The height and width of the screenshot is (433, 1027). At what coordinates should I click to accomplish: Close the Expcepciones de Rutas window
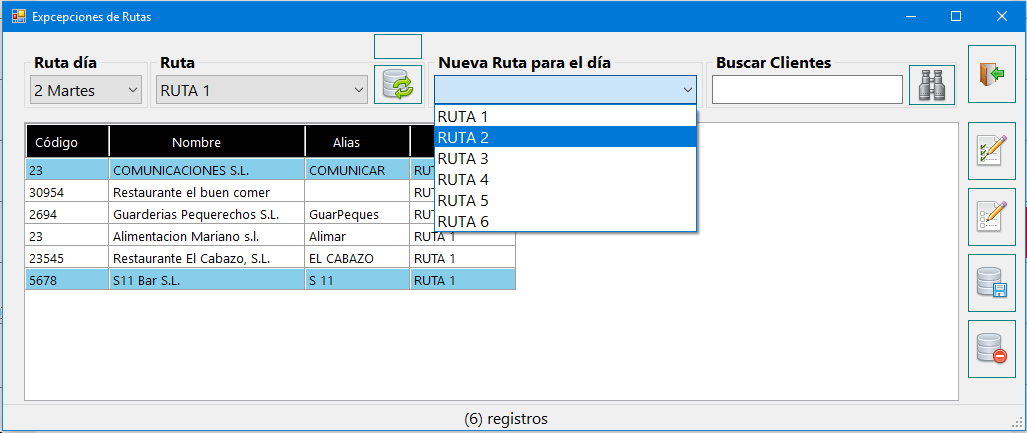tap(1001, 16)
